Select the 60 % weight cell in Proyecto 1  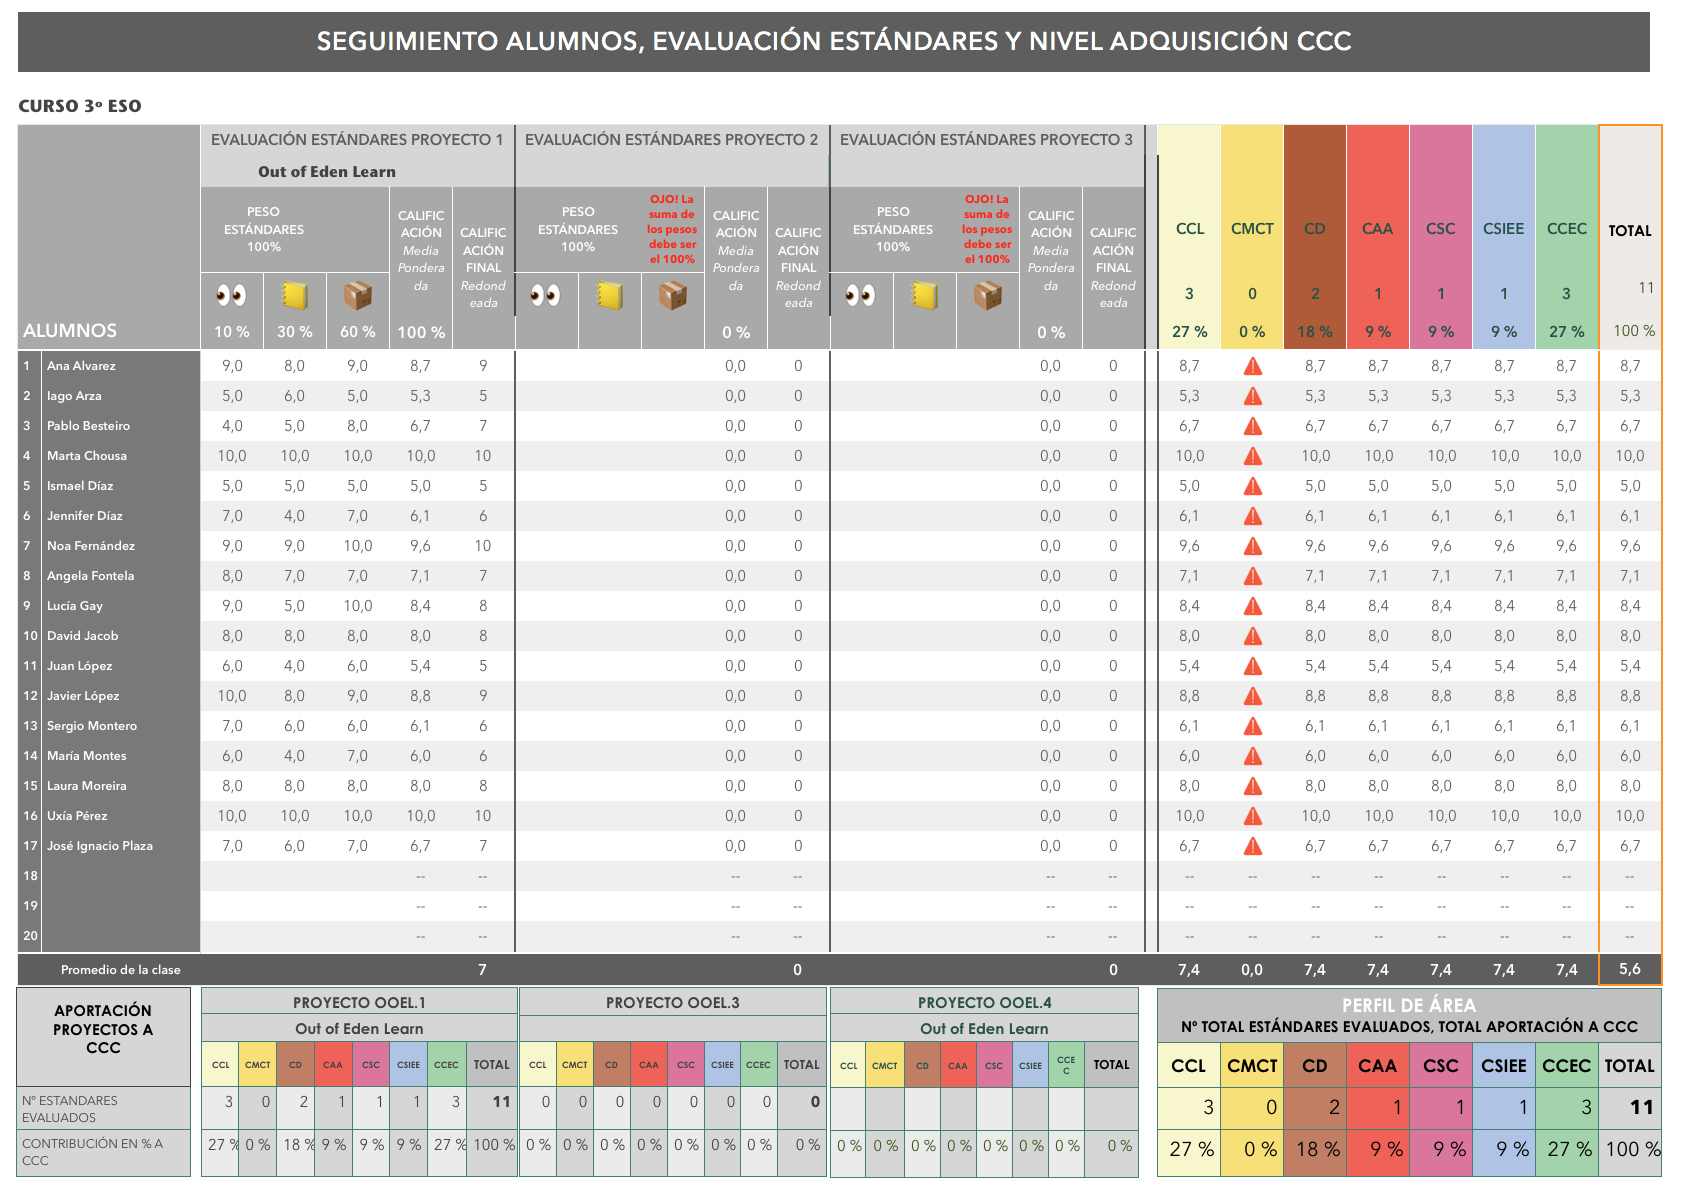357,332
